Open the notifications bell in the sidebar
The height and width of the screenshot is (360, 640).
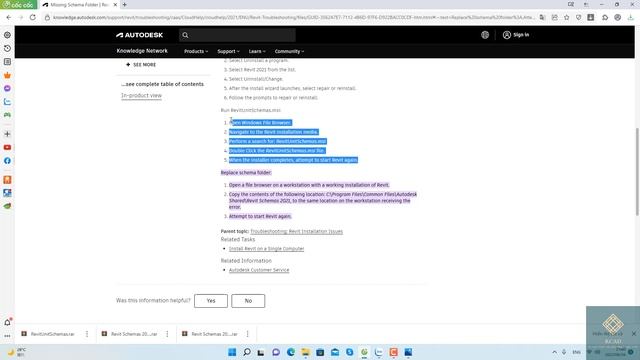click(x=7, y=322)
